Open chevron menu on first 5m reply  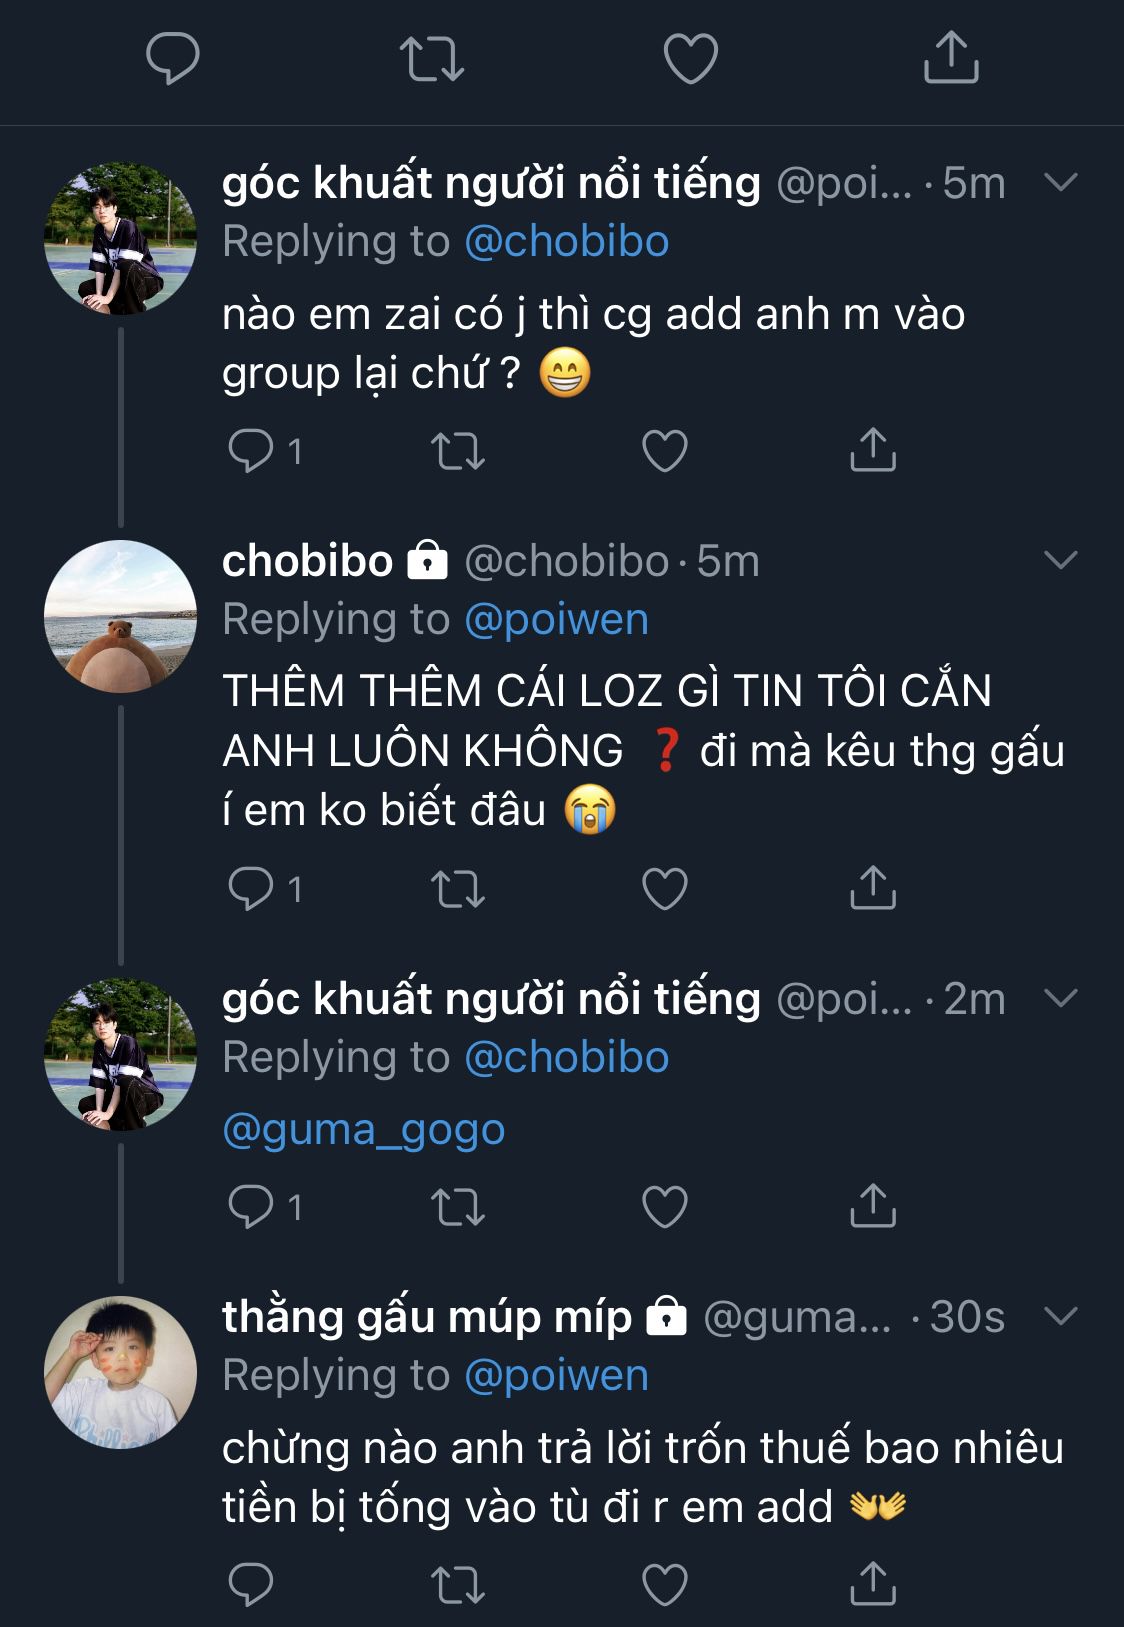pos(1060,182)
